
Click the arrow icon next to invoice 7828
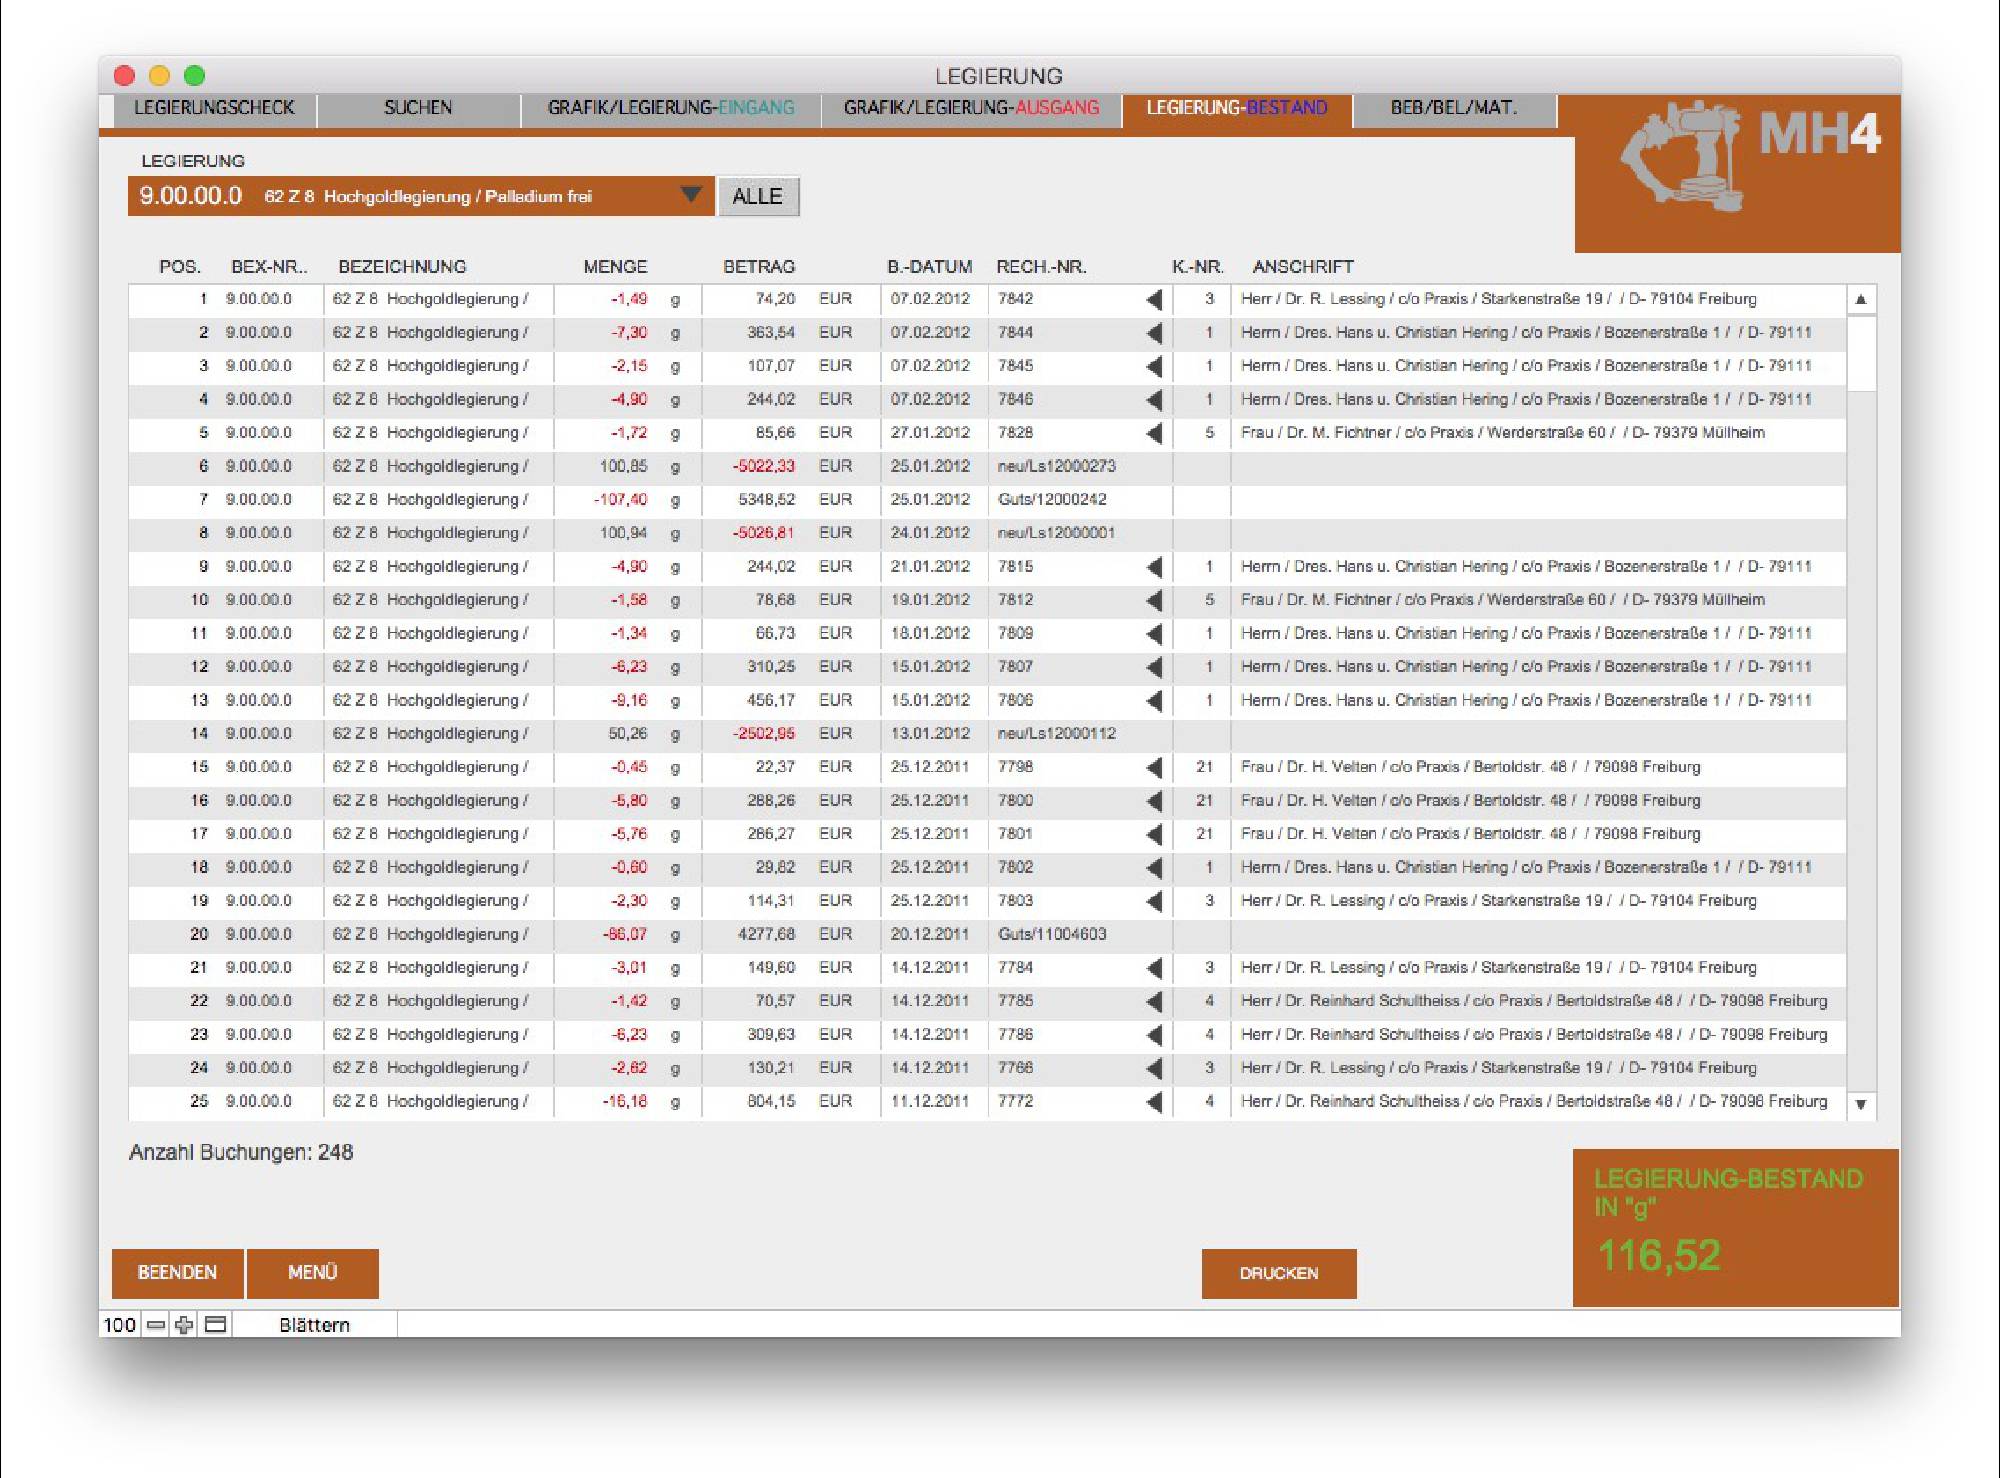(x=1154, y=433)
